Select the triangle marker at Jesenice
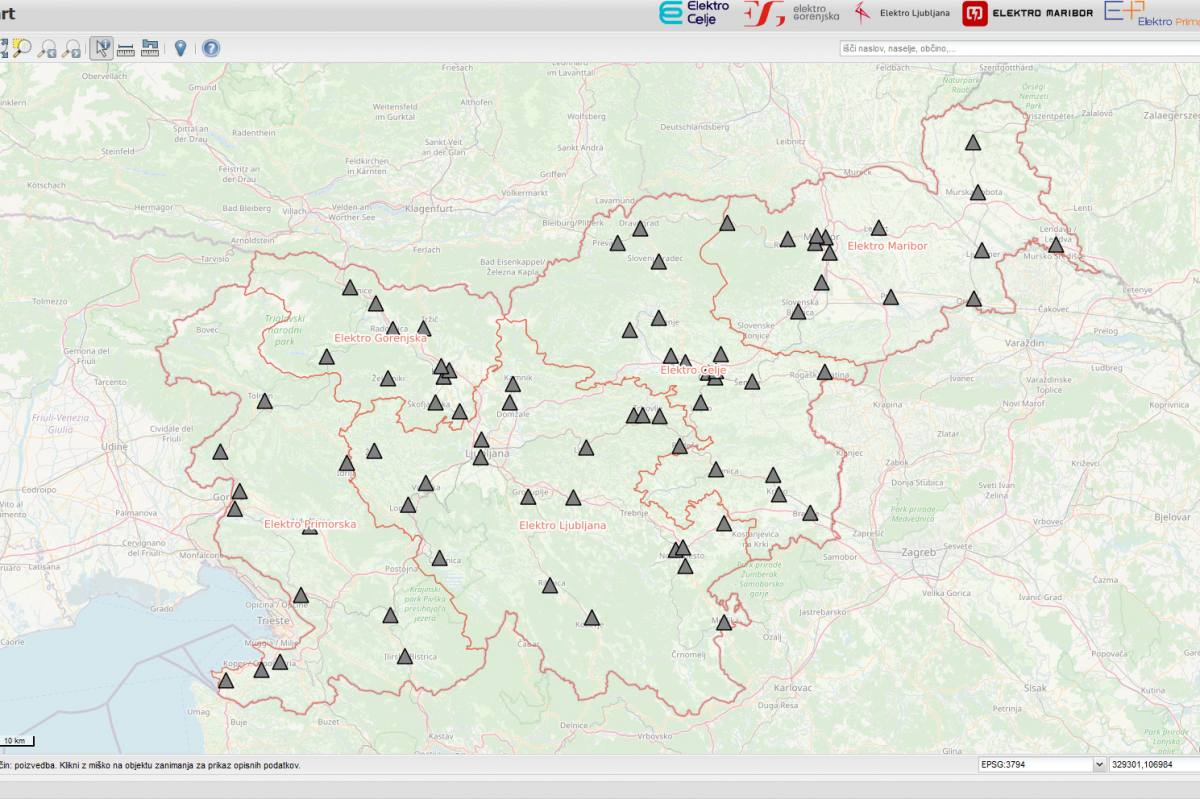This screenshot has width=1200, height=799. tap(350, 287)
